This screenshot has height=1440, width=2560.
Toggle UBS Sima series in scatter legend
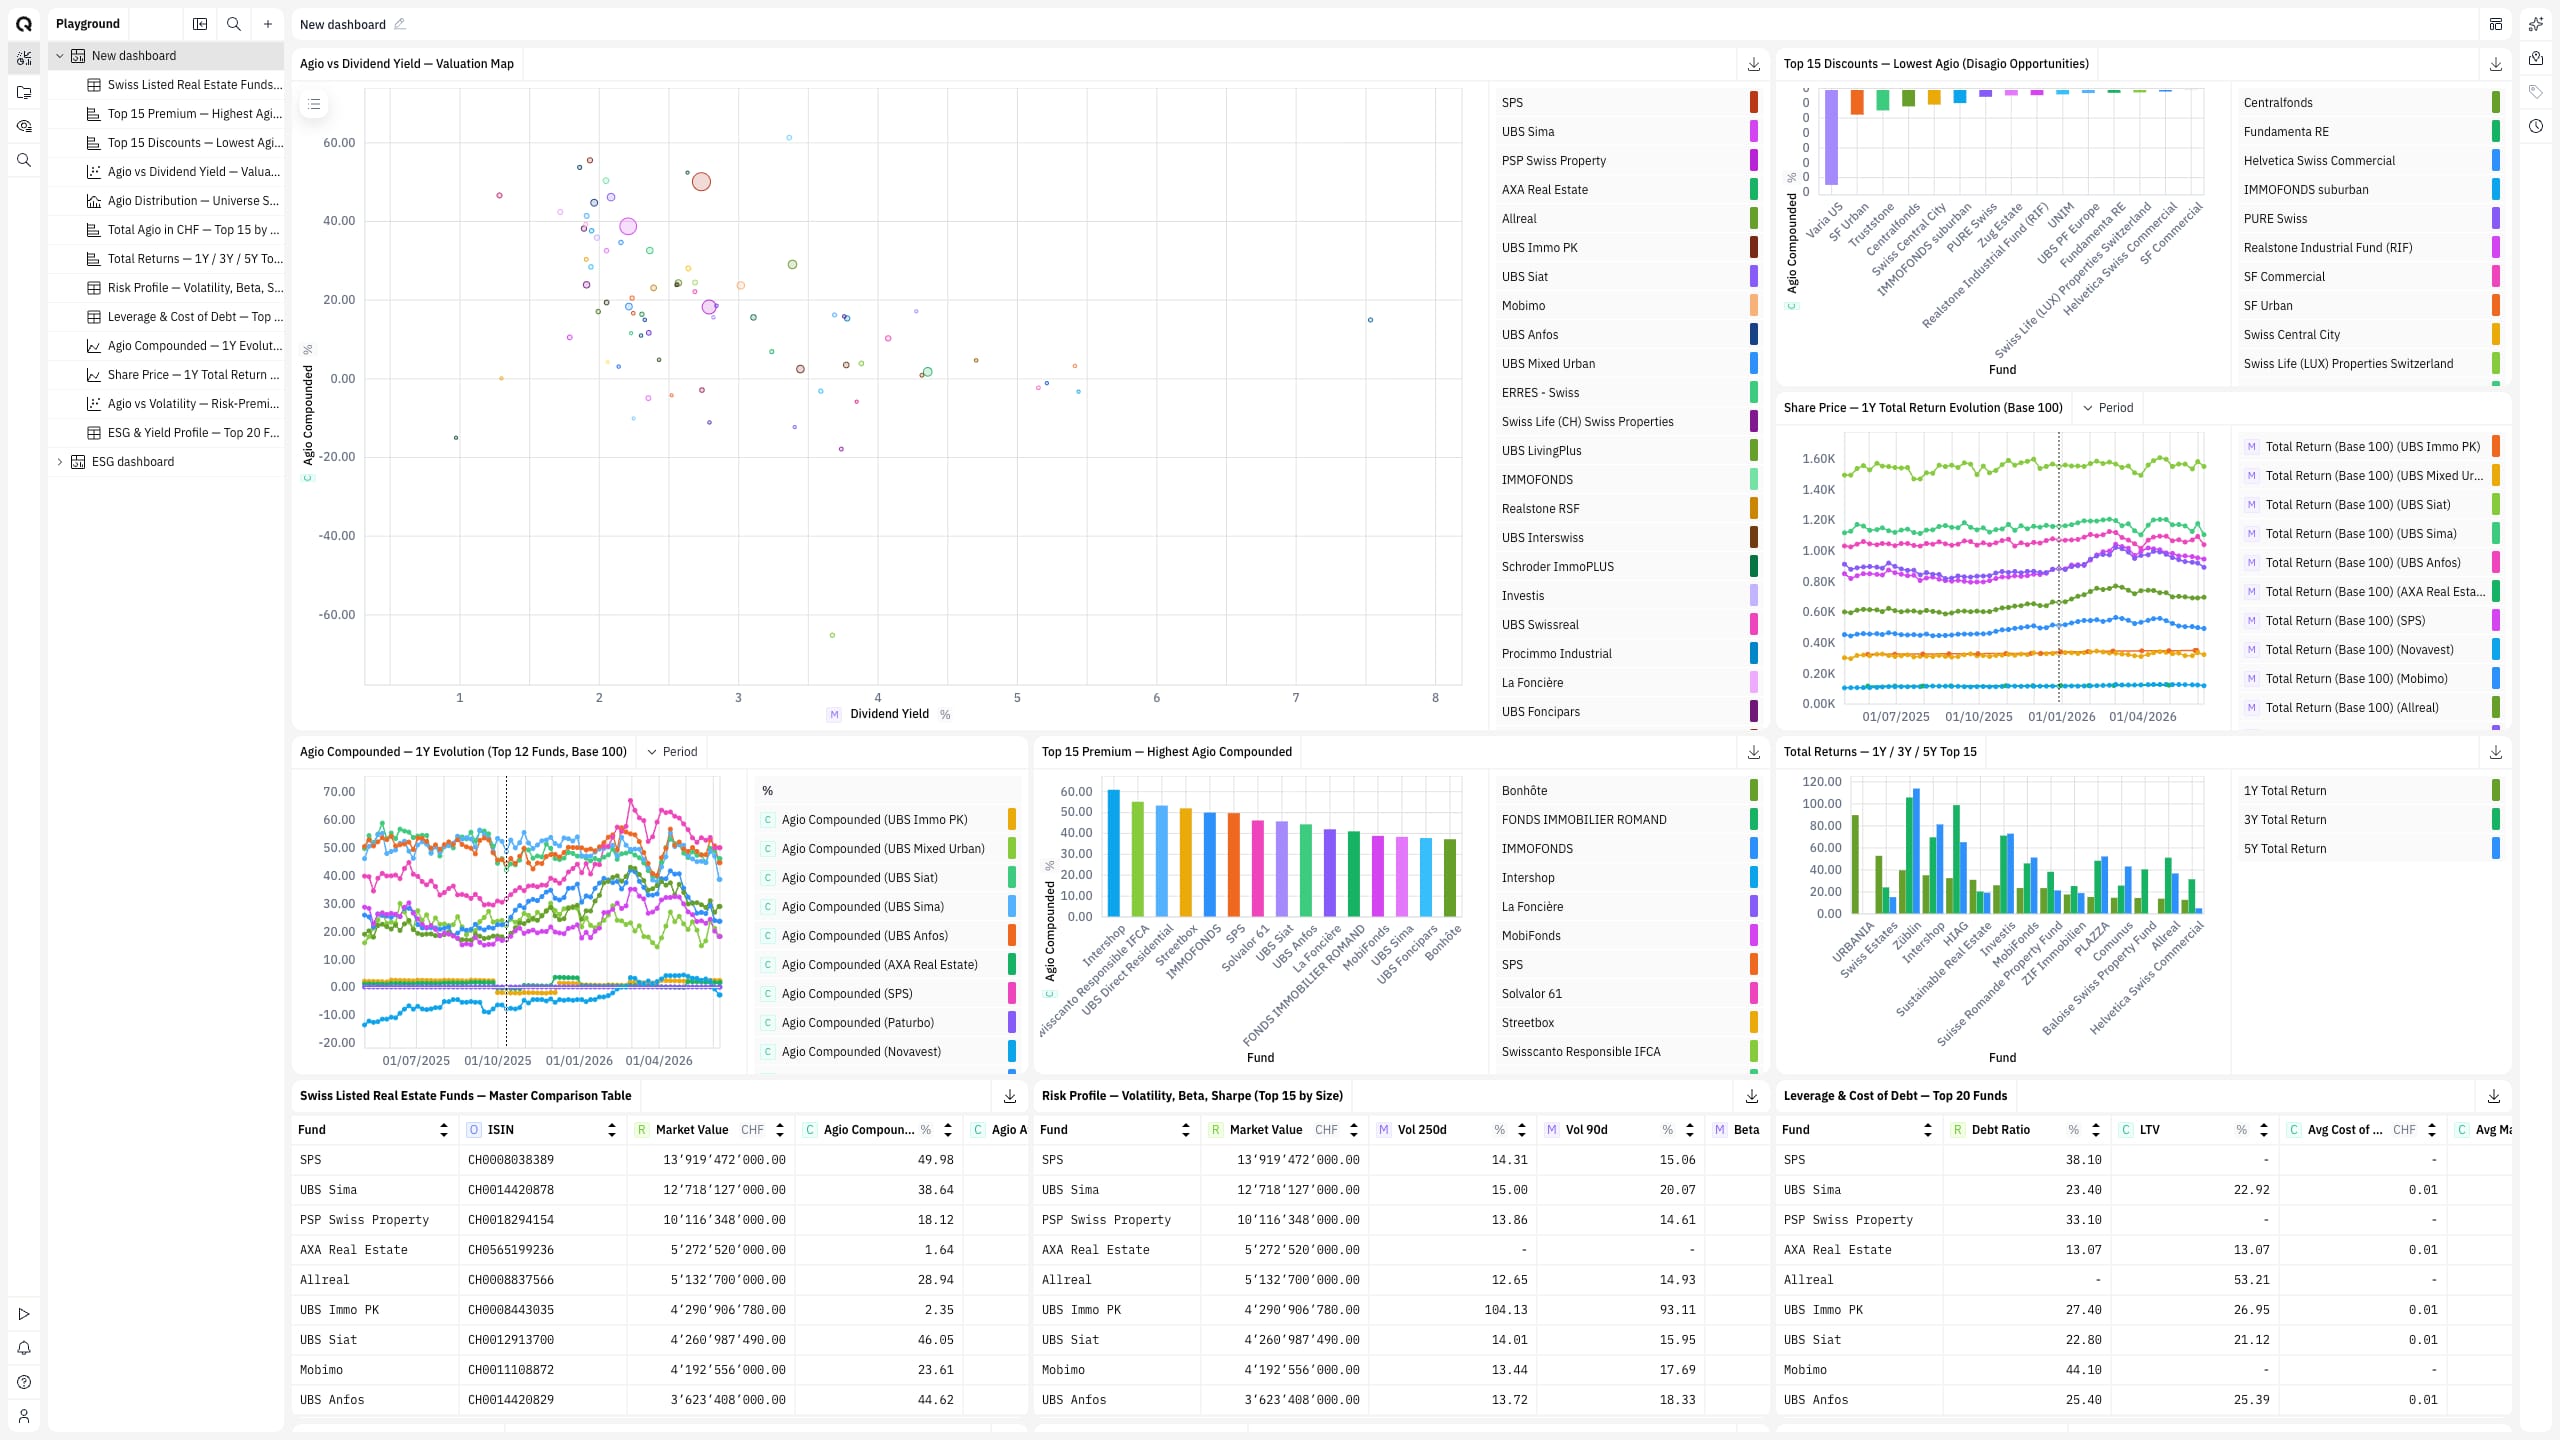click(1628, 132)
